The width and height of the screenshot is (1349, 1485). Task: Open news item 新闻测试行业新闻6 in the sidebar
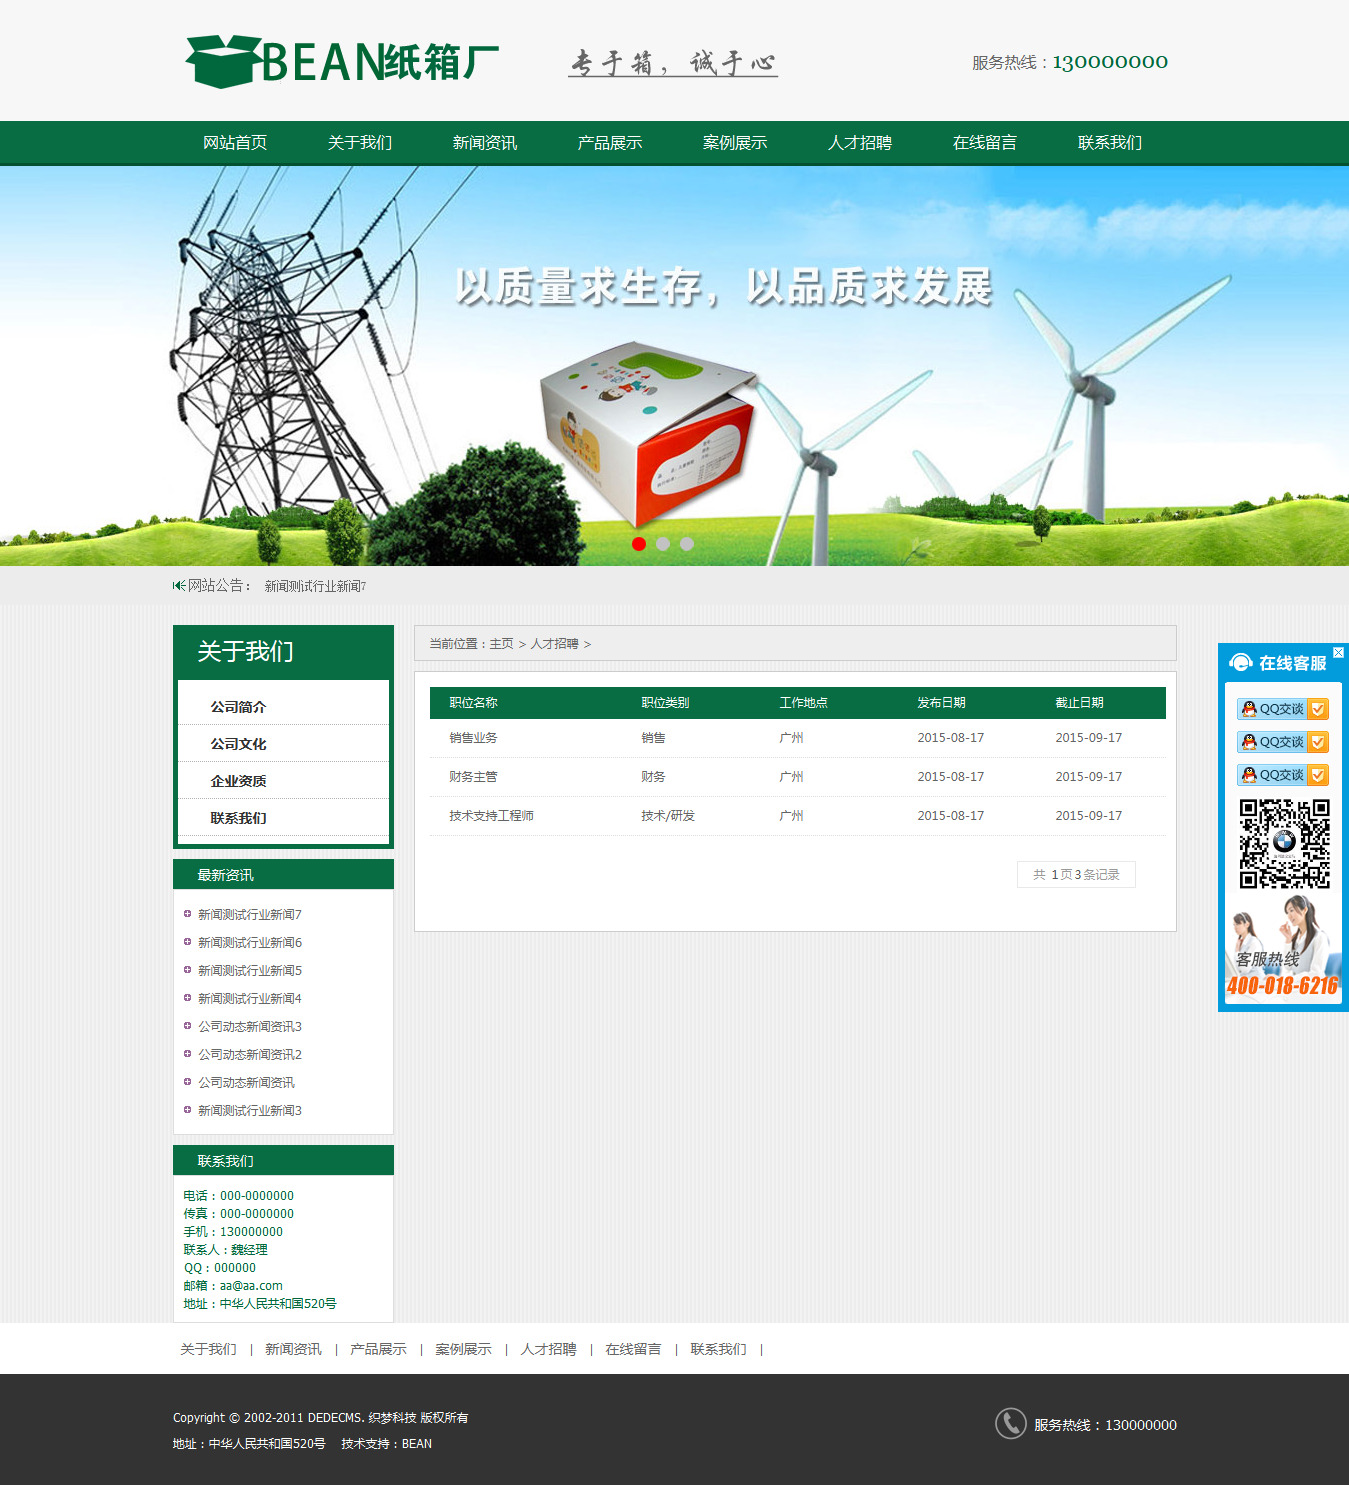(249, 943)
